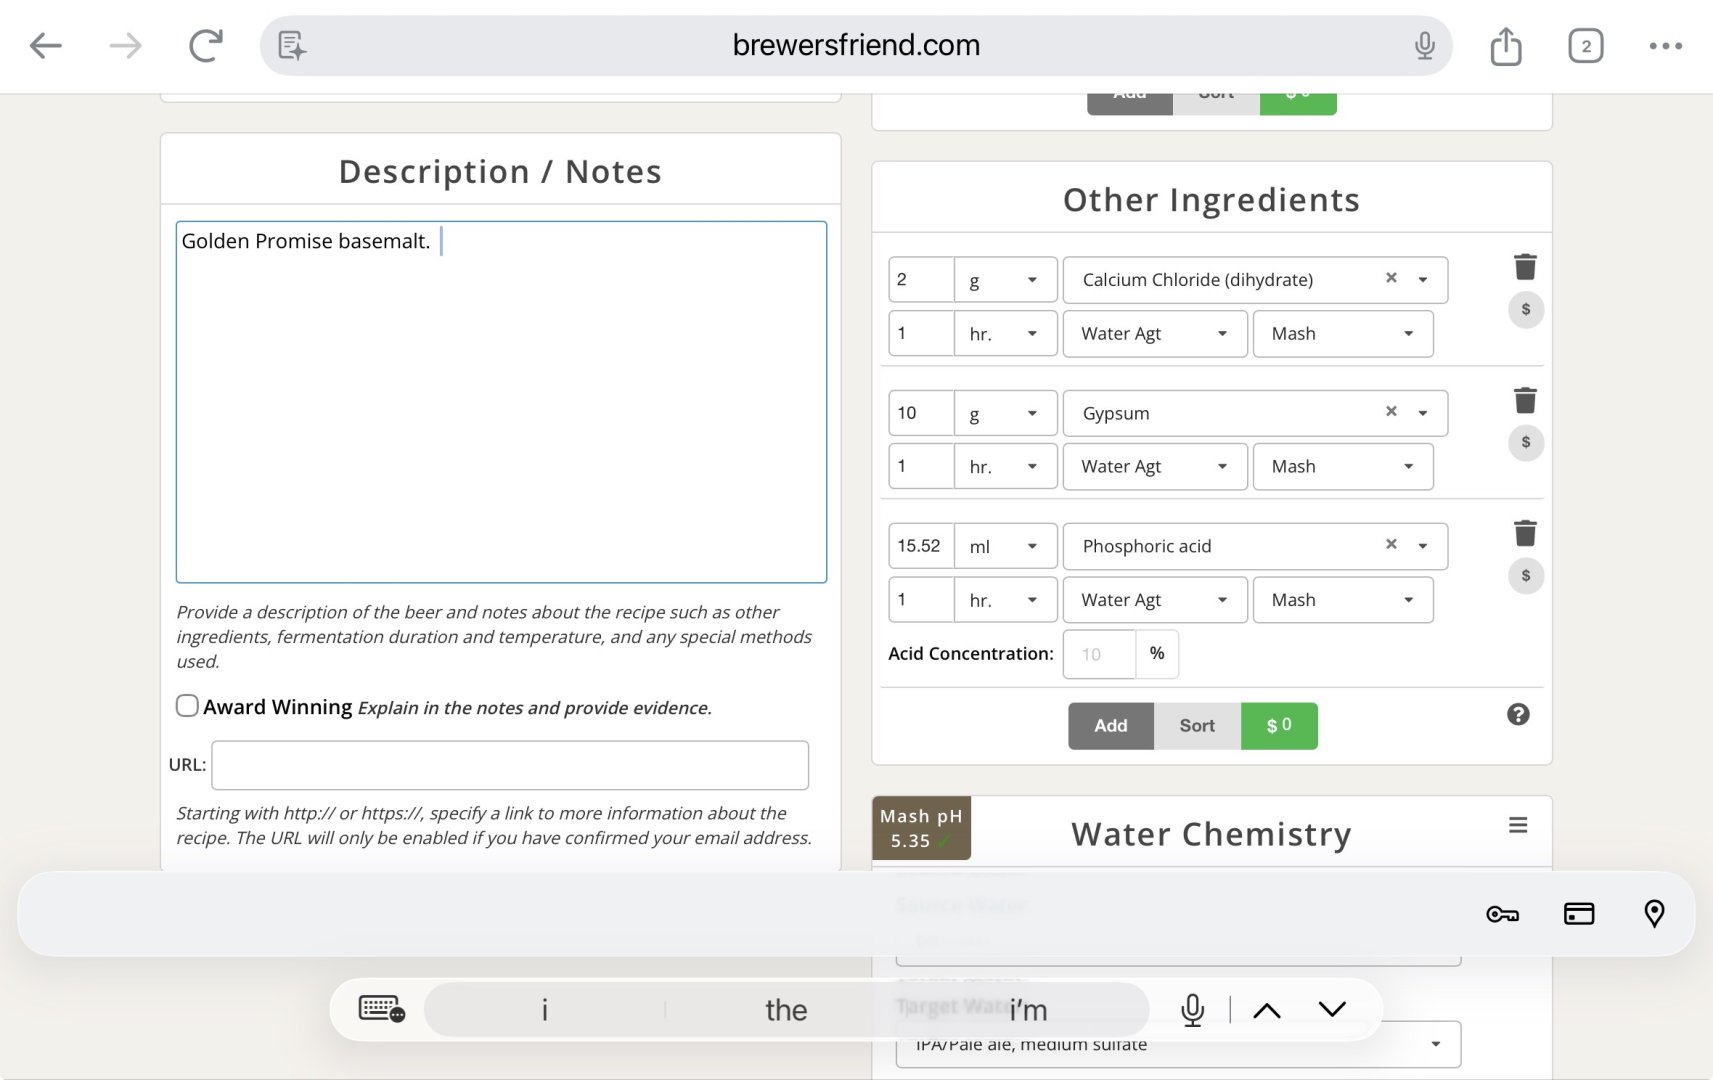Enable the Award Winning checkbox

click(x=187, y=706)
